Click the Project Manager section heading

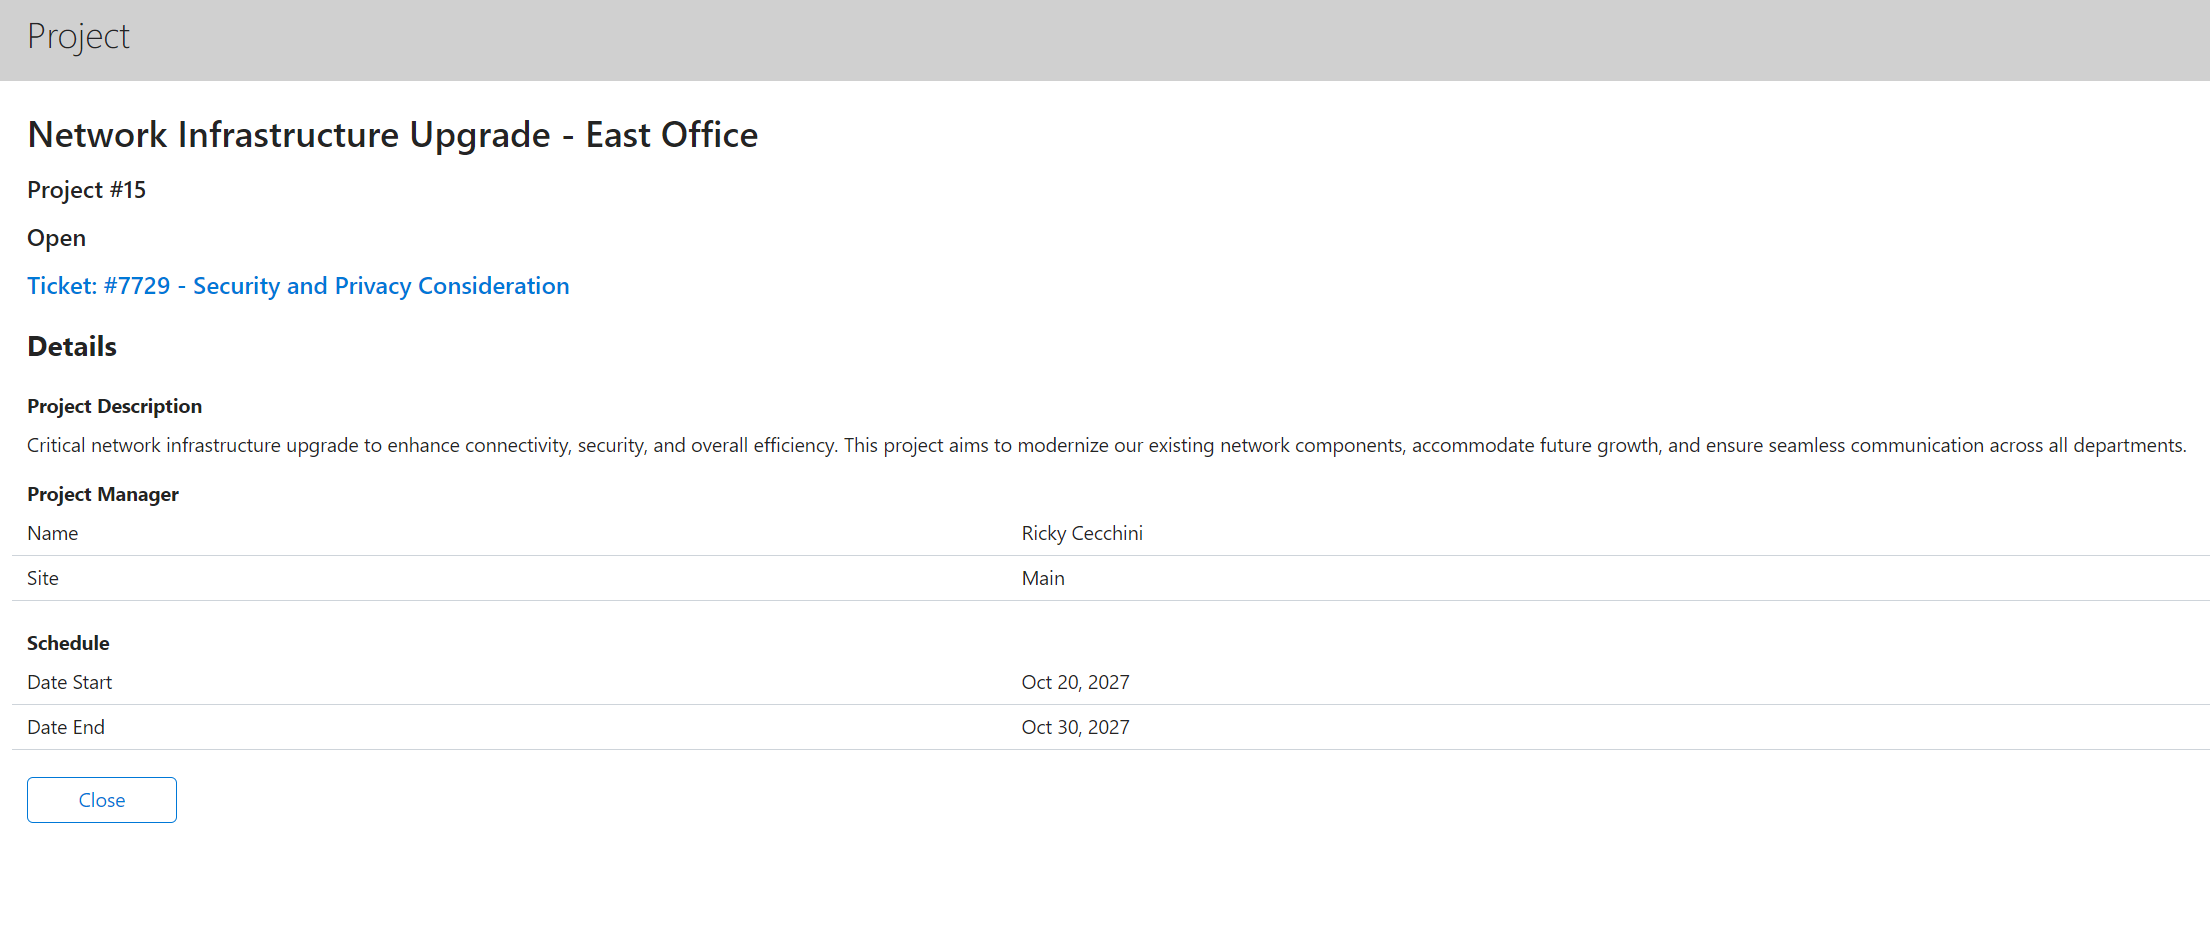point(103,494)
